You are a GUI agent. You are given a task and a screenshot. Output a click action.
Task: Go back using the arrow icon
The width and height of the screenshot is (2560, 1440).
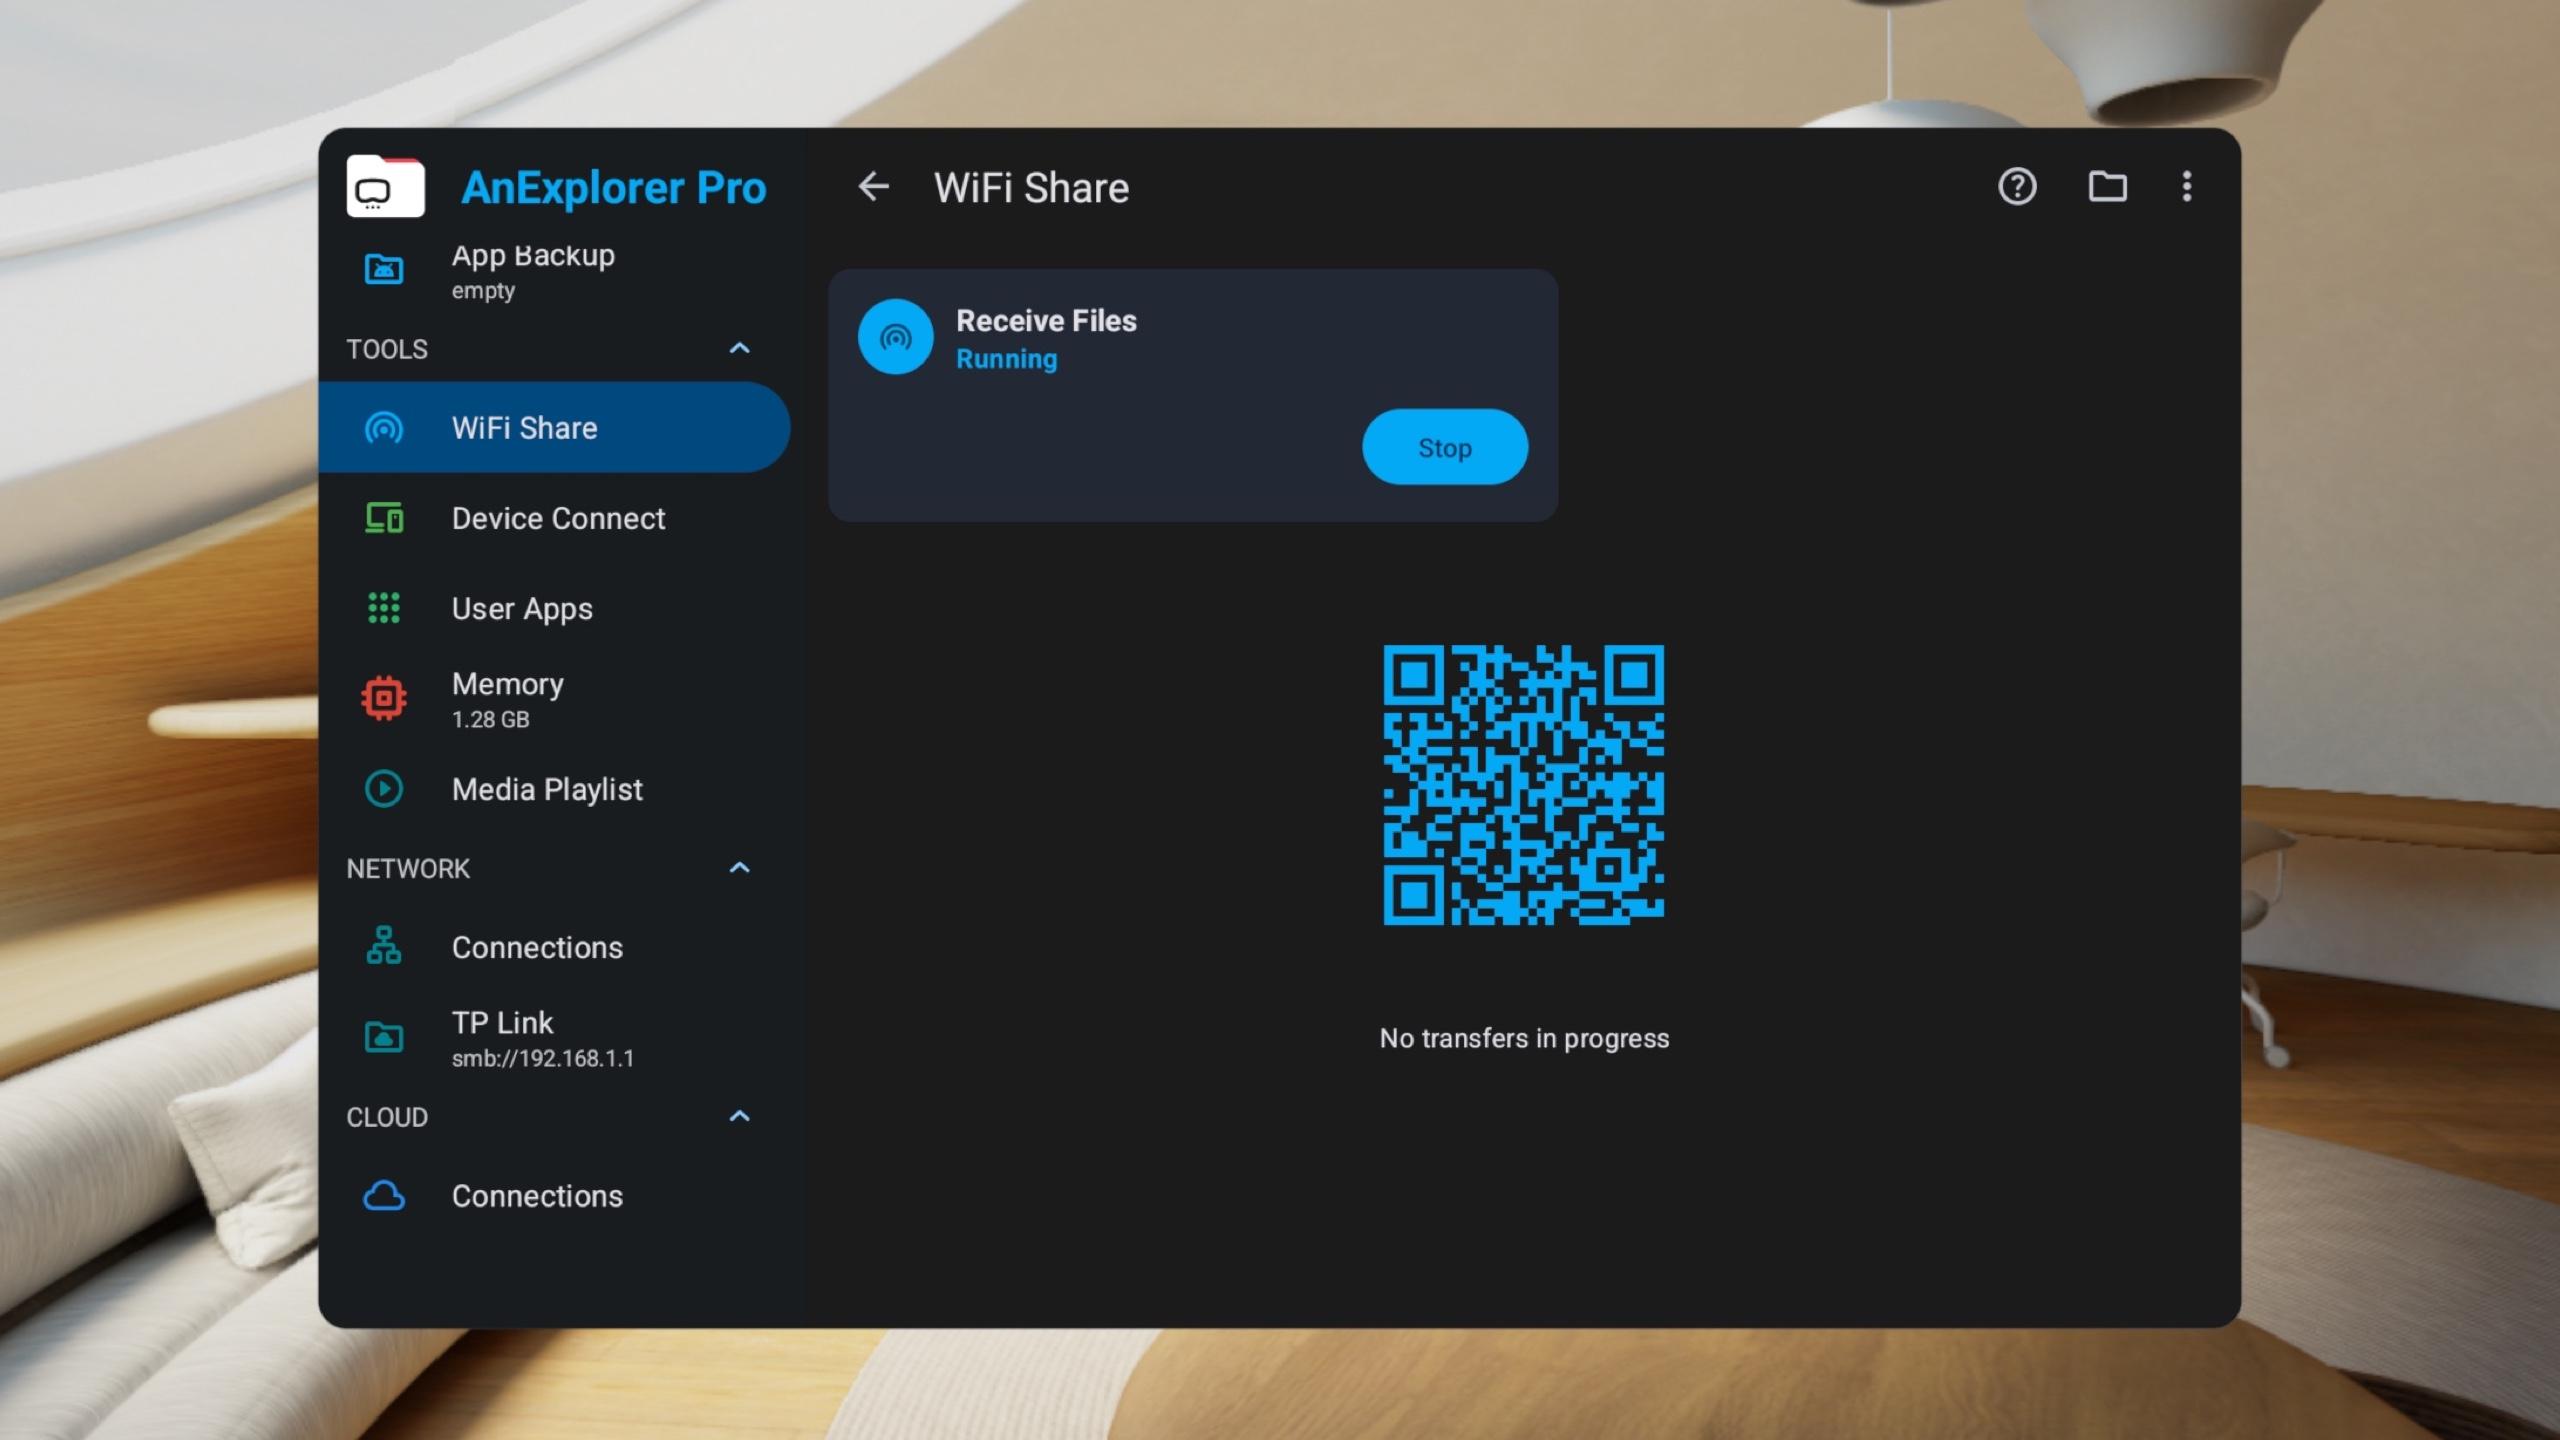873,187
